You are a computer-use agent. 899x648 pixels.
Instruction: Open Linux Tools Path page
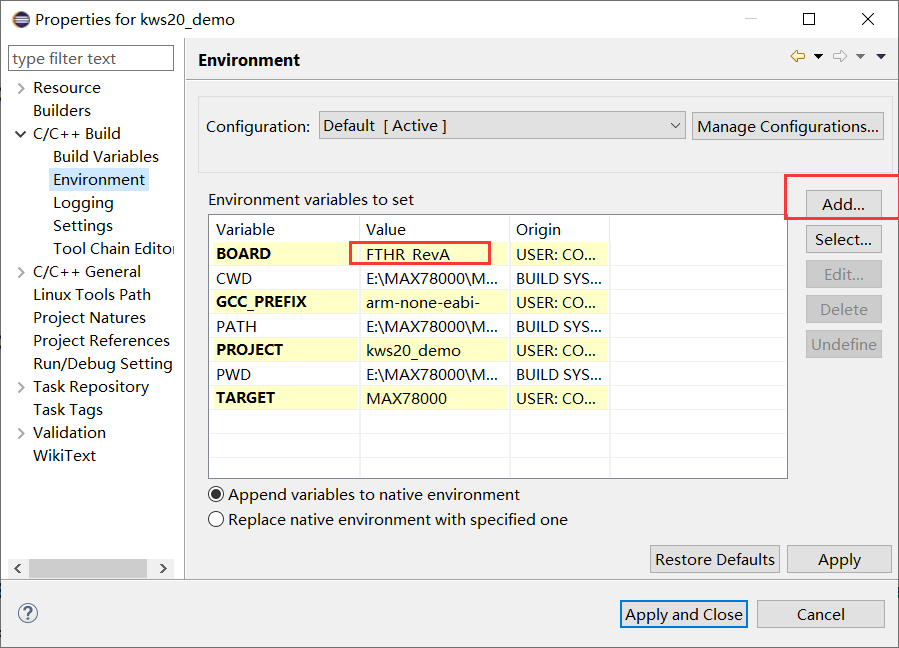(x=92, y=295)
